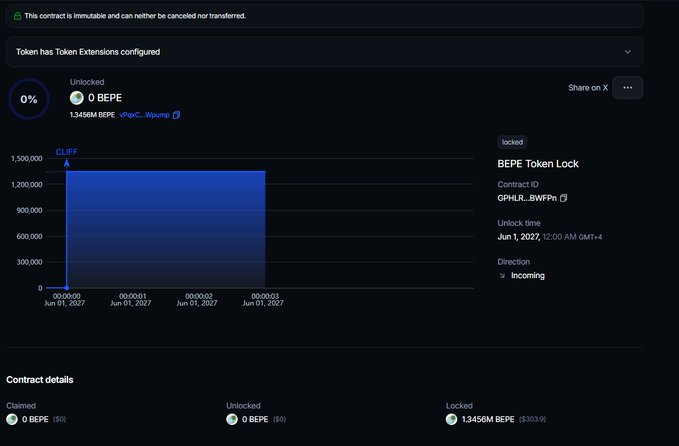Click the CLIFF marker on the chart
Screen dimensions: 679x446
pyautogui.click(x=66, y=152)
